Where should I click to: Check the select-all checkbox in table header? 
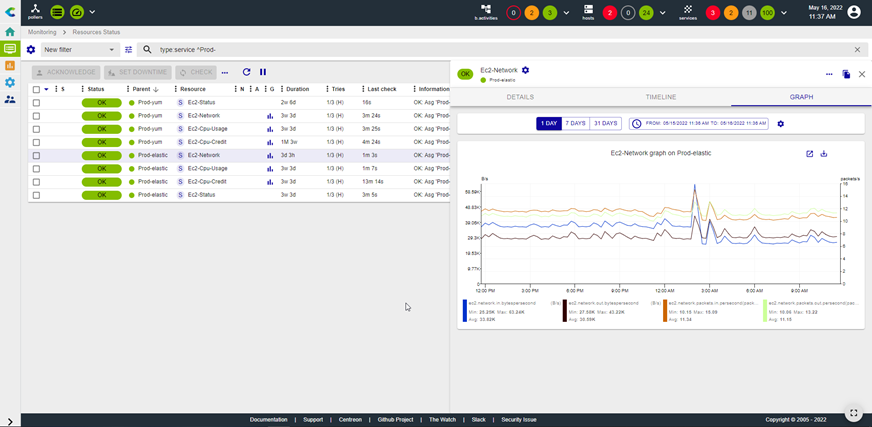pos(37,89)
